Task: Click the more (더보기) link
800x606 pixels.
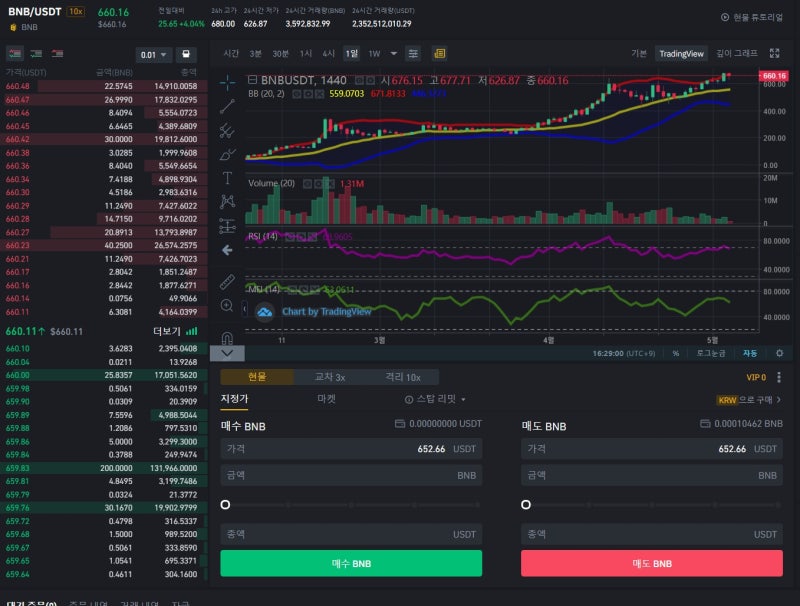Action: click(167, 332)
